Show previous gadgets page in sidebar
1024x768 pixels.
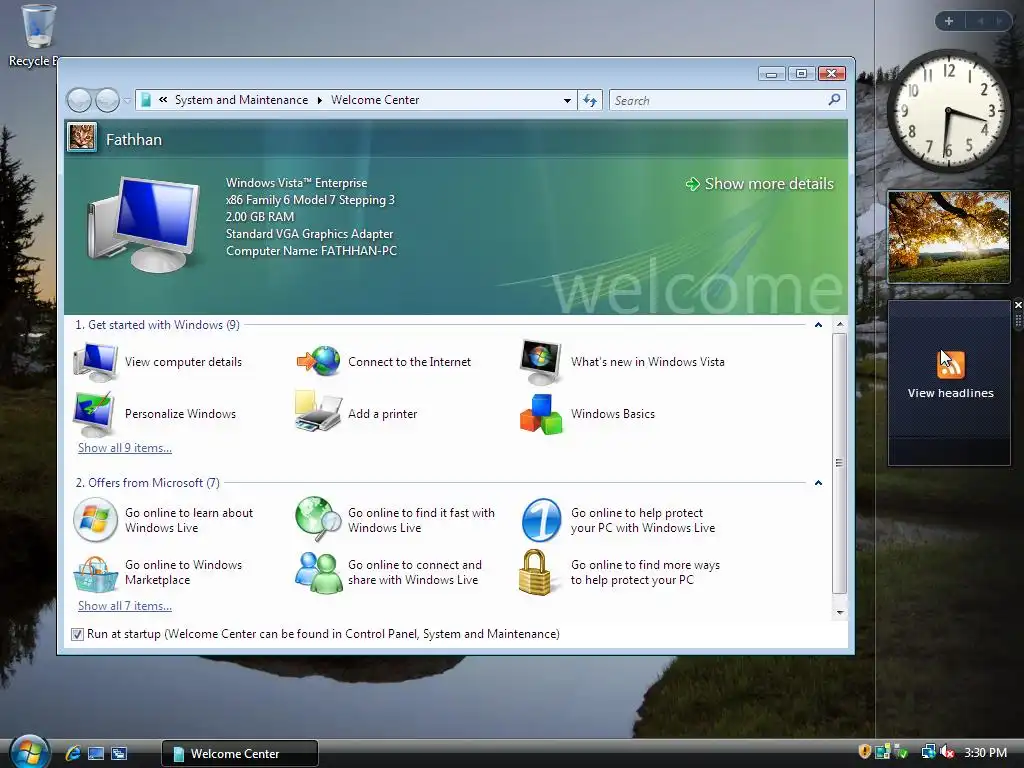(980, 21)
